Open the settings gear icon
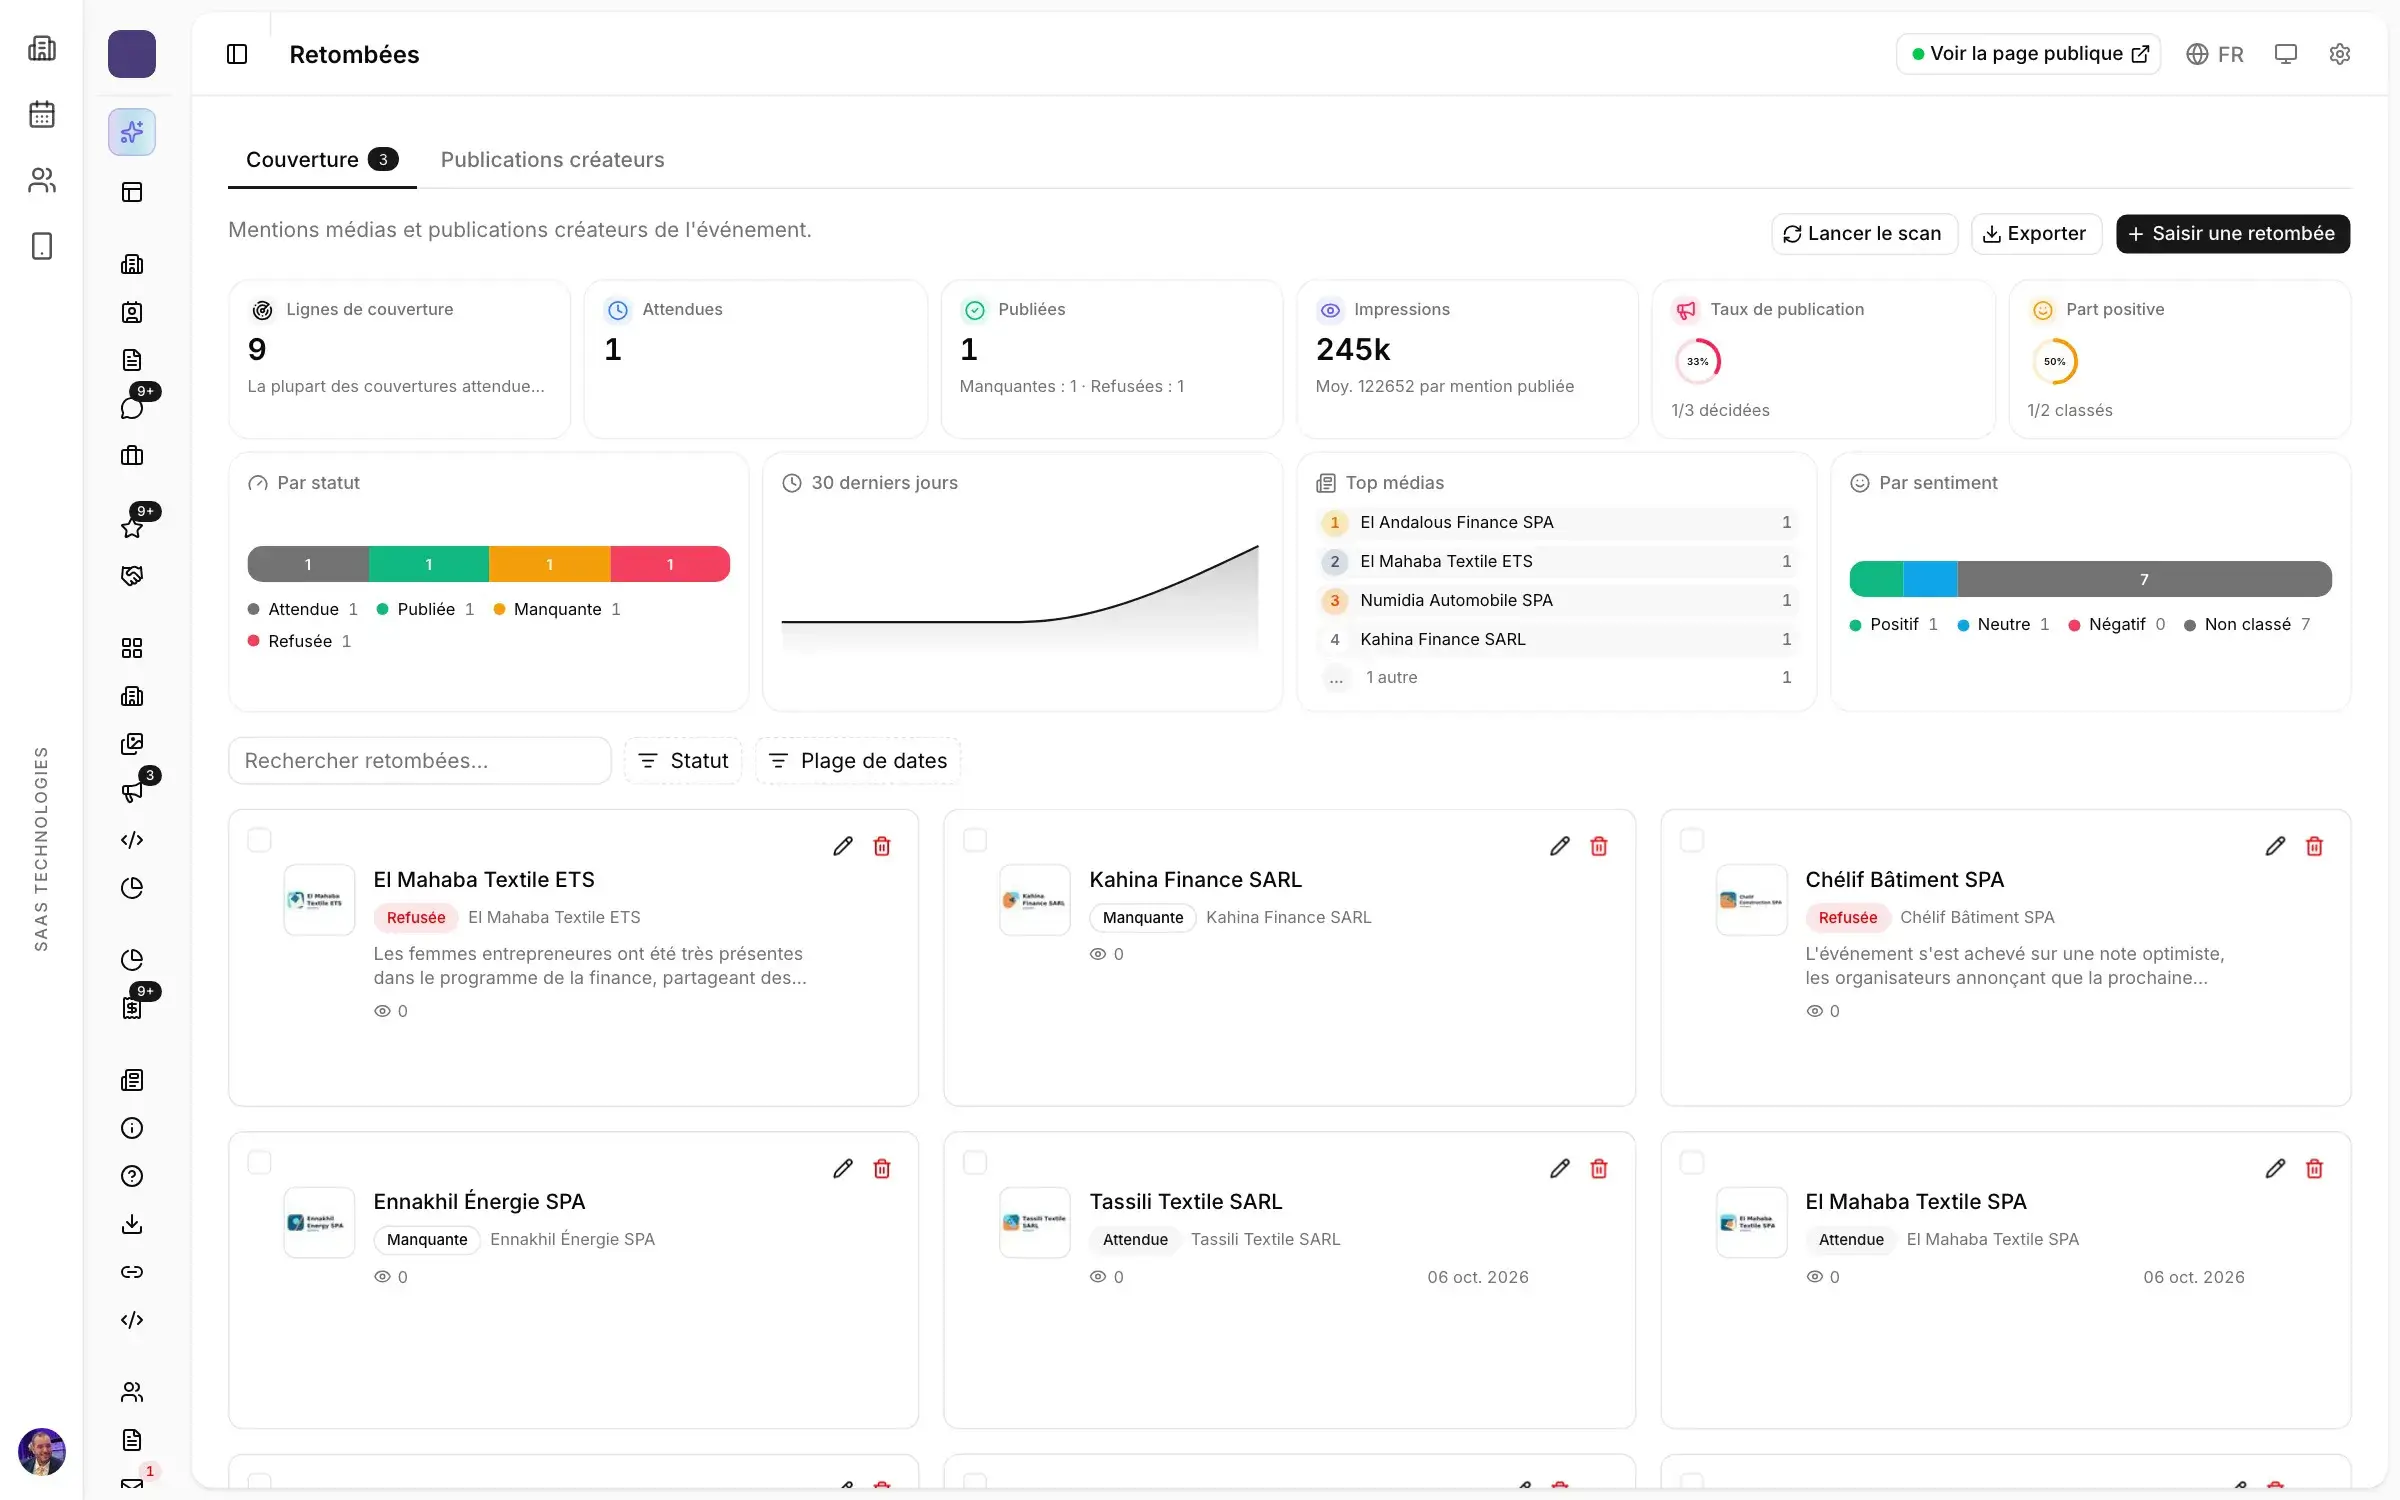This screenshot has height=1500, width=2400. coord(2339,54)
